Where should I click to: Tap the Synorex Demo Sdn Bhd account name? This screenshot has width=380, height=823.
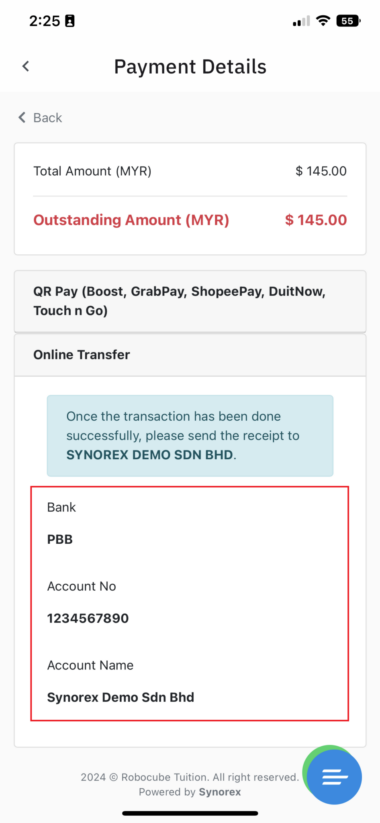(x=121, y=698)
